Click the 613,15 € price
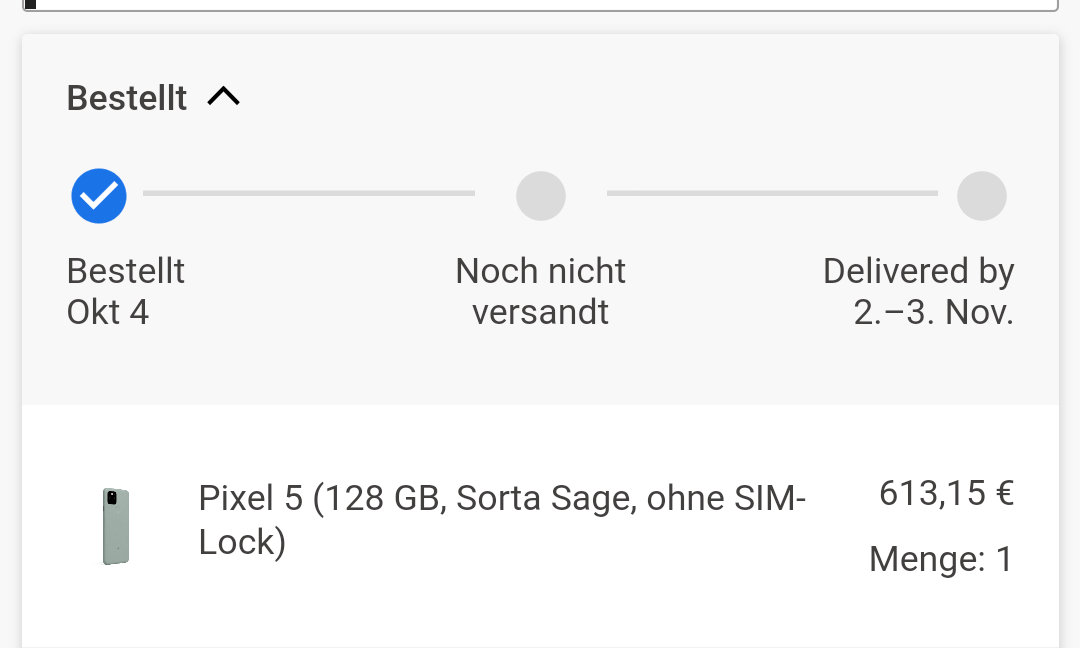 click(946, 493)
